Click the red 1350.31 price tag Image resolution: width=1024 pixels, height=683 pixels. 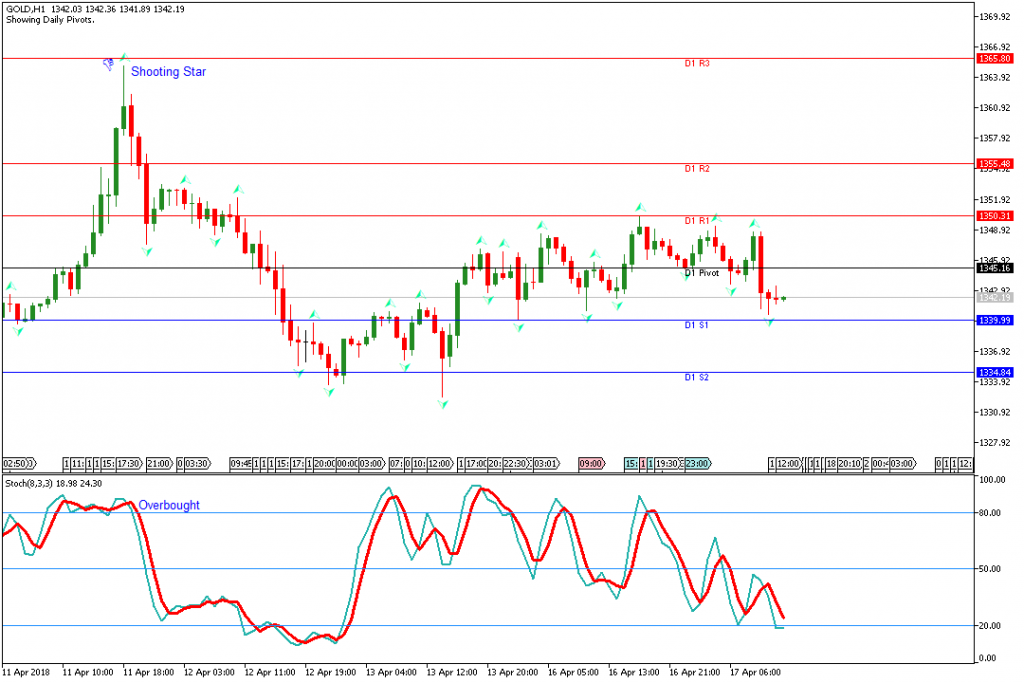[x=995, y=216]
